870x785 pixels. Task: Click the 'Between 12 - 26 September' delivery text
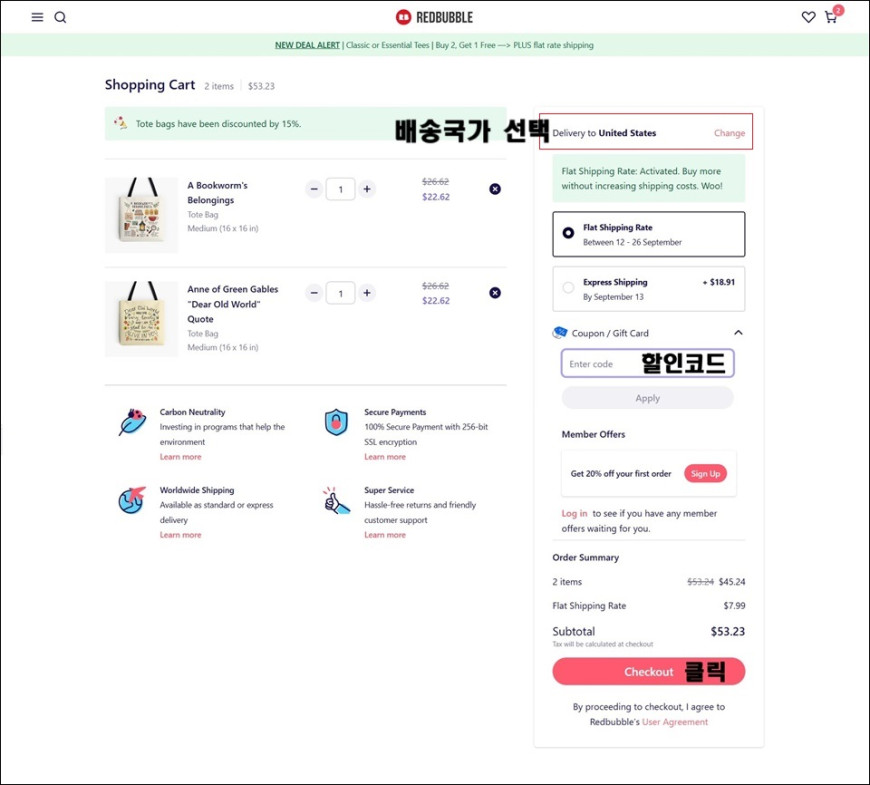click(x=632, y=242)
